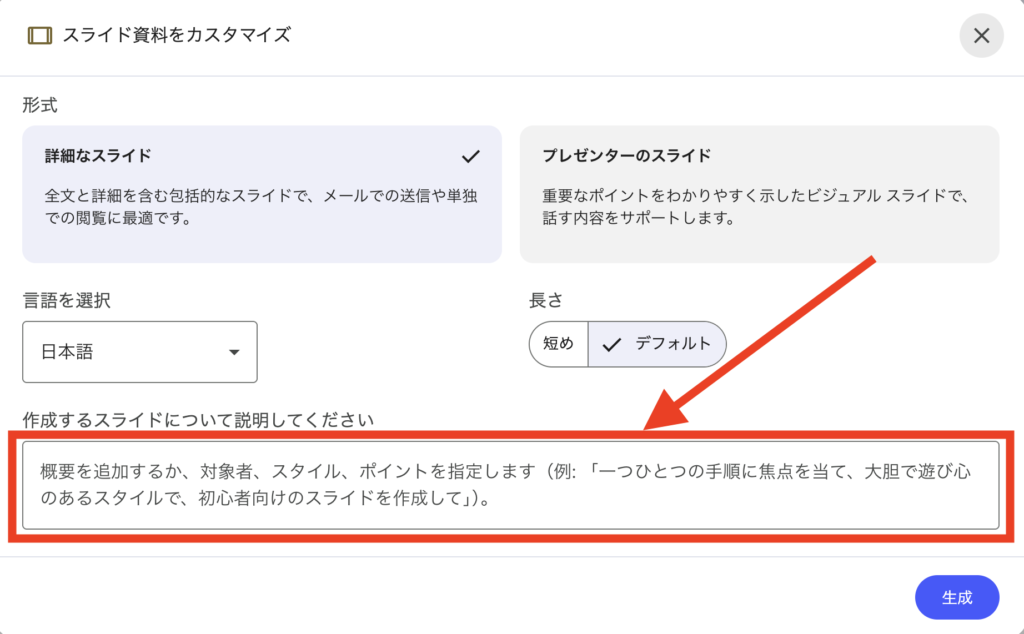Open the 日本語 language dropdown
The height and width of the screenshot is (634, 1024).
tap(140, 352)
